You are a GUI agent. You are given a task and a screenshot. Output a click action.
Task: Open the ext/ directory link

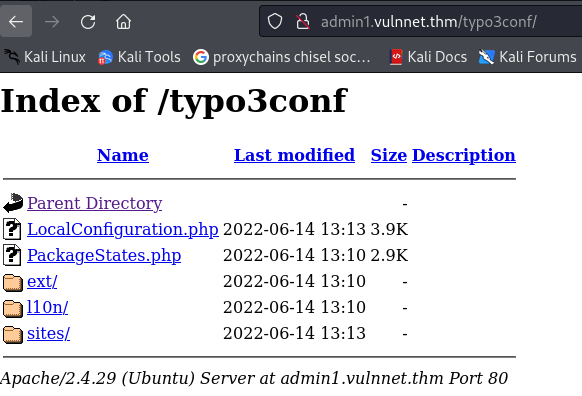tap(42, 281)
